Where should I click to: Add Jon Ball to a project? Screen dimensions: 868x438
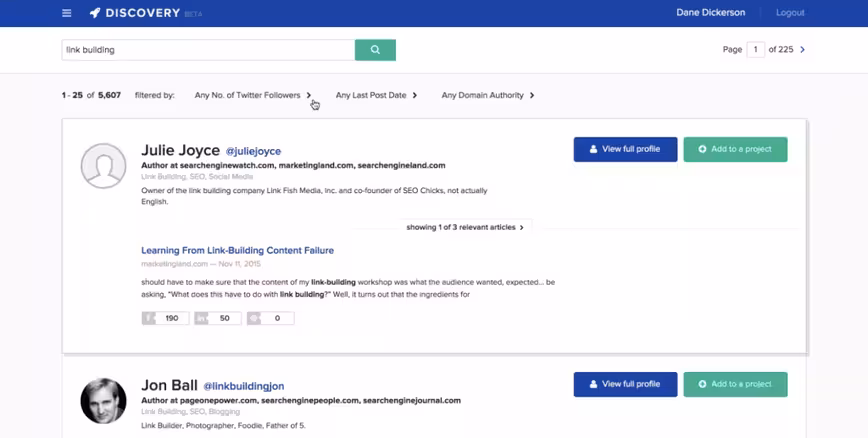click(735, 384)
